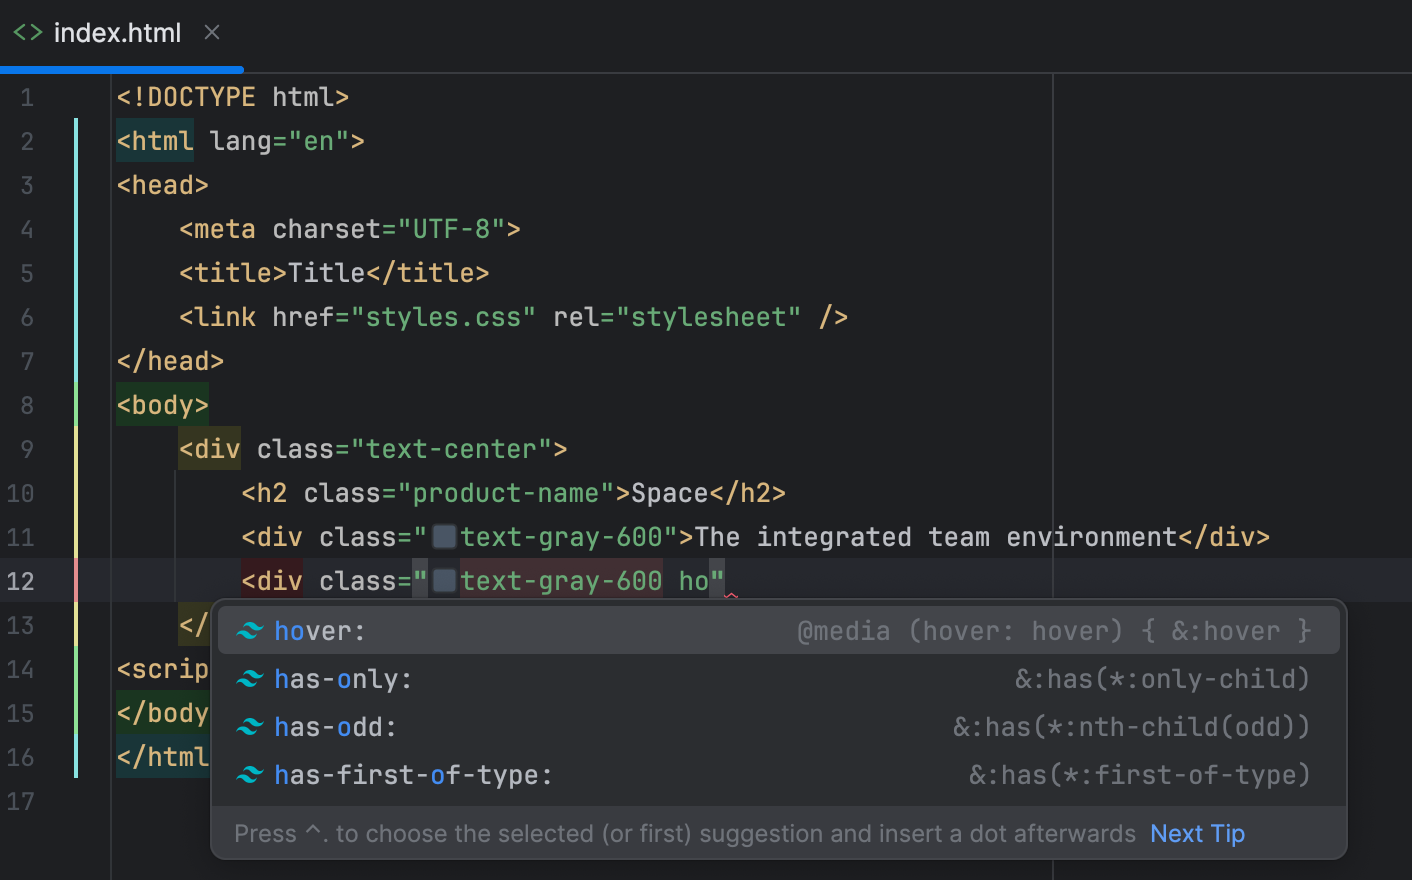1412x880 pixels.
Task: Click the HTML file icon on the index.html tab
Action: pos(27,32)
